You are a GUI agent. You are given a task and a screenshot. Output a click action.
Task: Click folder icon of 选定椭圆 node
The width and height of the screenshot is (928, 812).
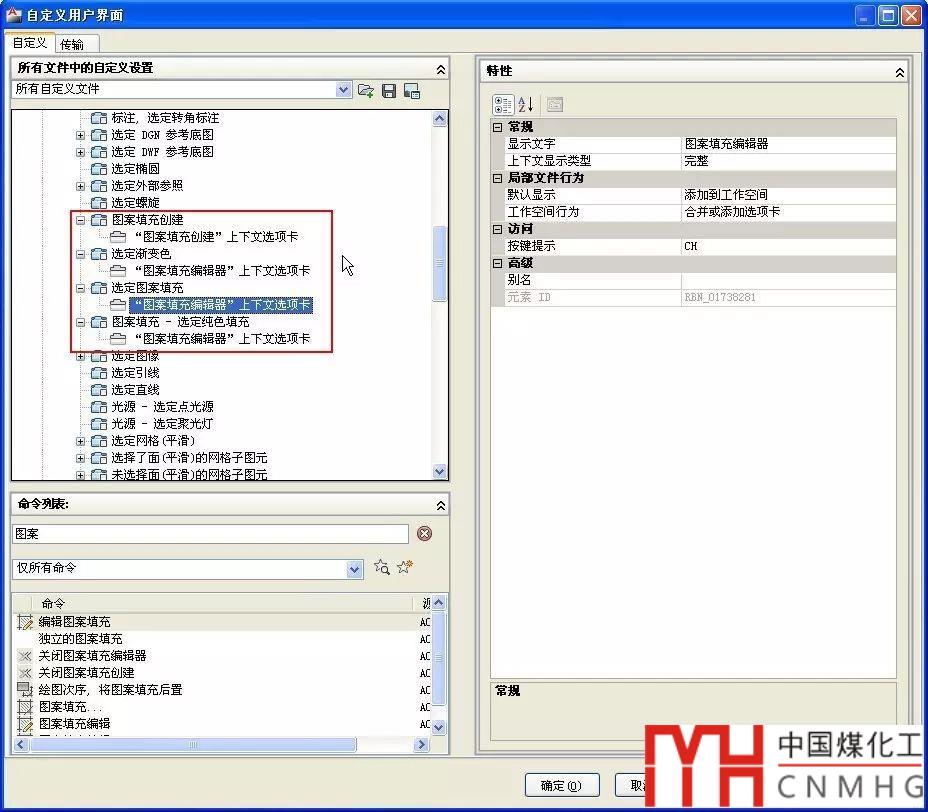(99, 169)
